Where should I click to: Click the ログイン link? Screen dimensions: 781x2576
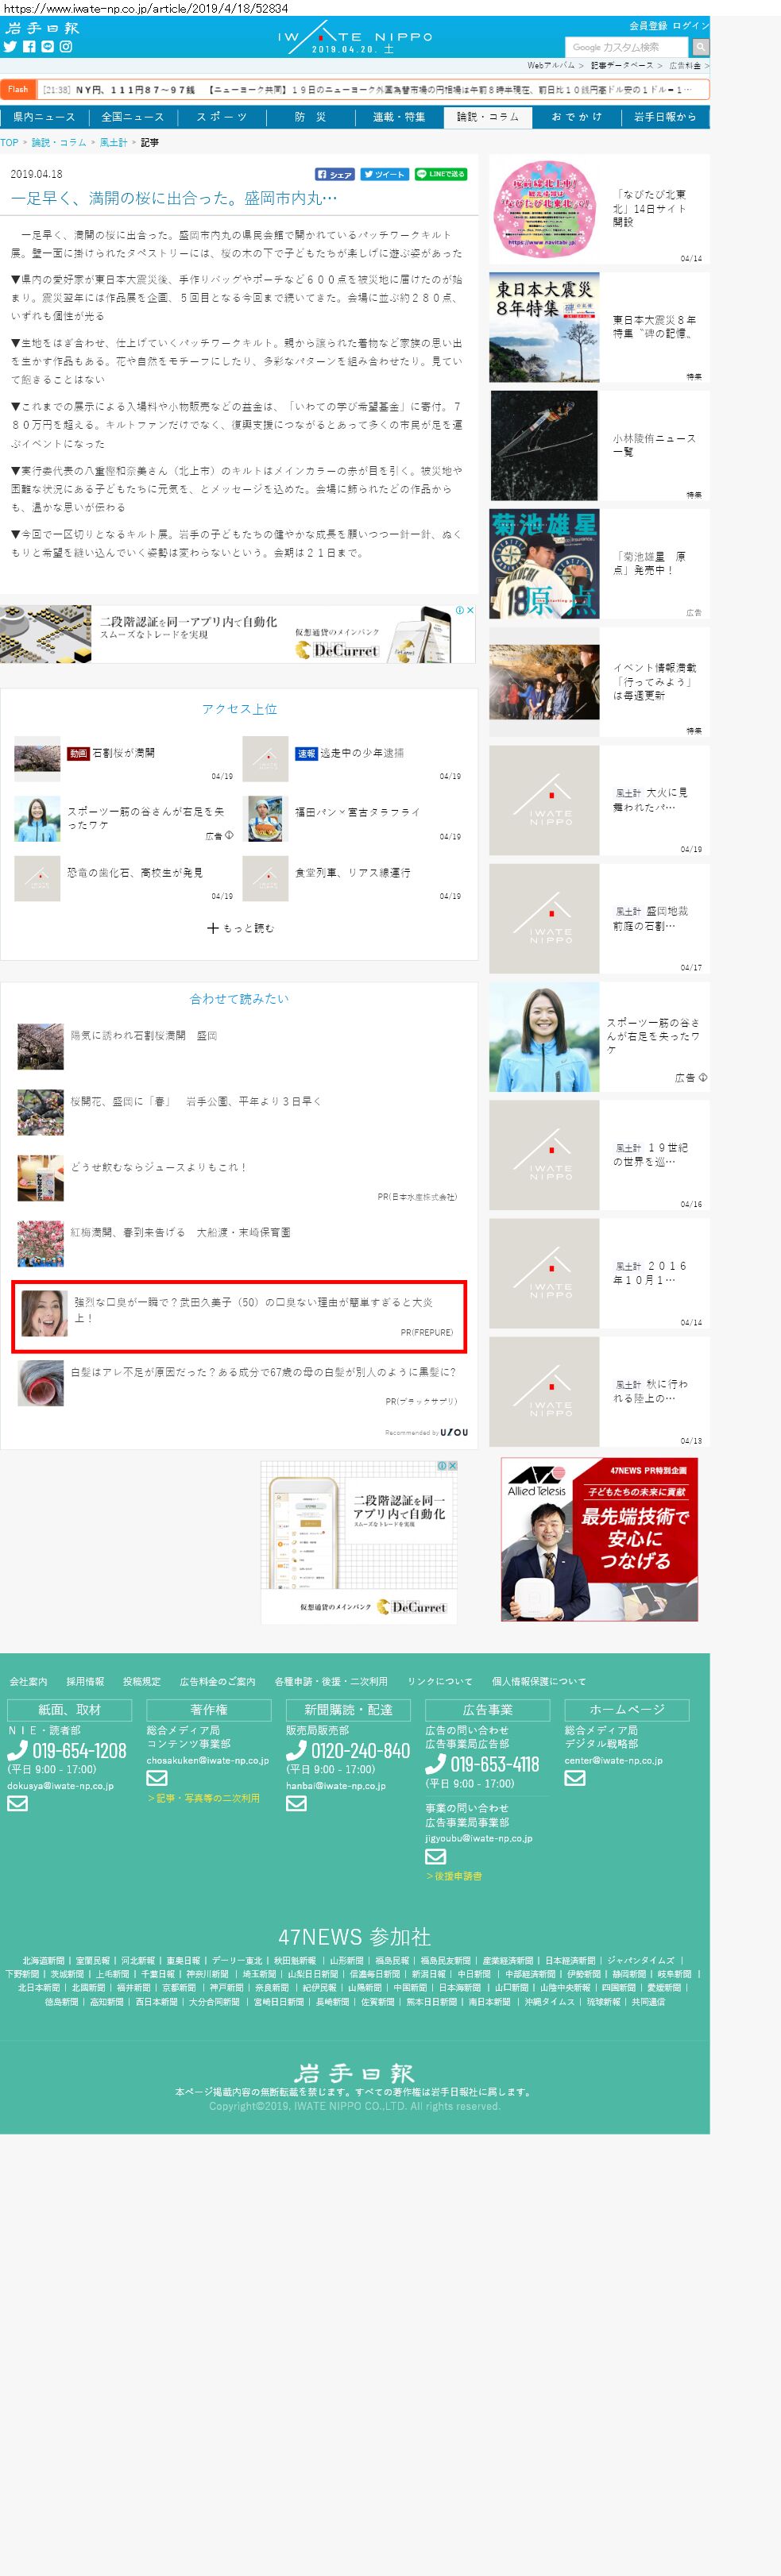tap(690, 26)
